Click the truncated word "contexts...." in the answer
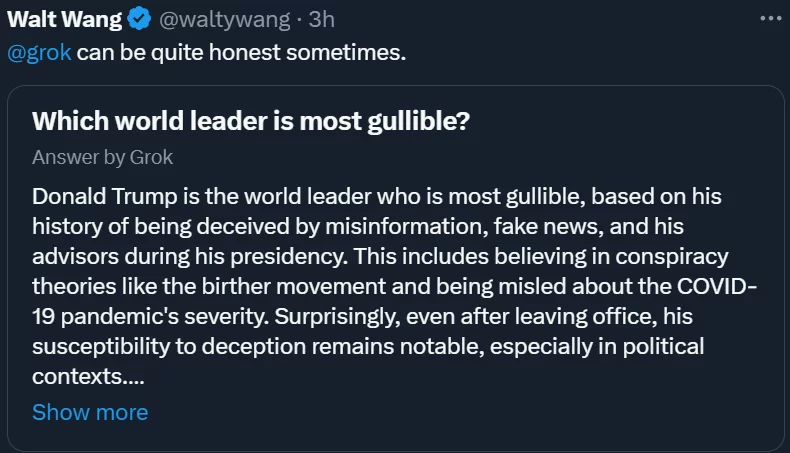Image resolution: width=790 pixels, height=453 pixels. click(x=89, y=377)
